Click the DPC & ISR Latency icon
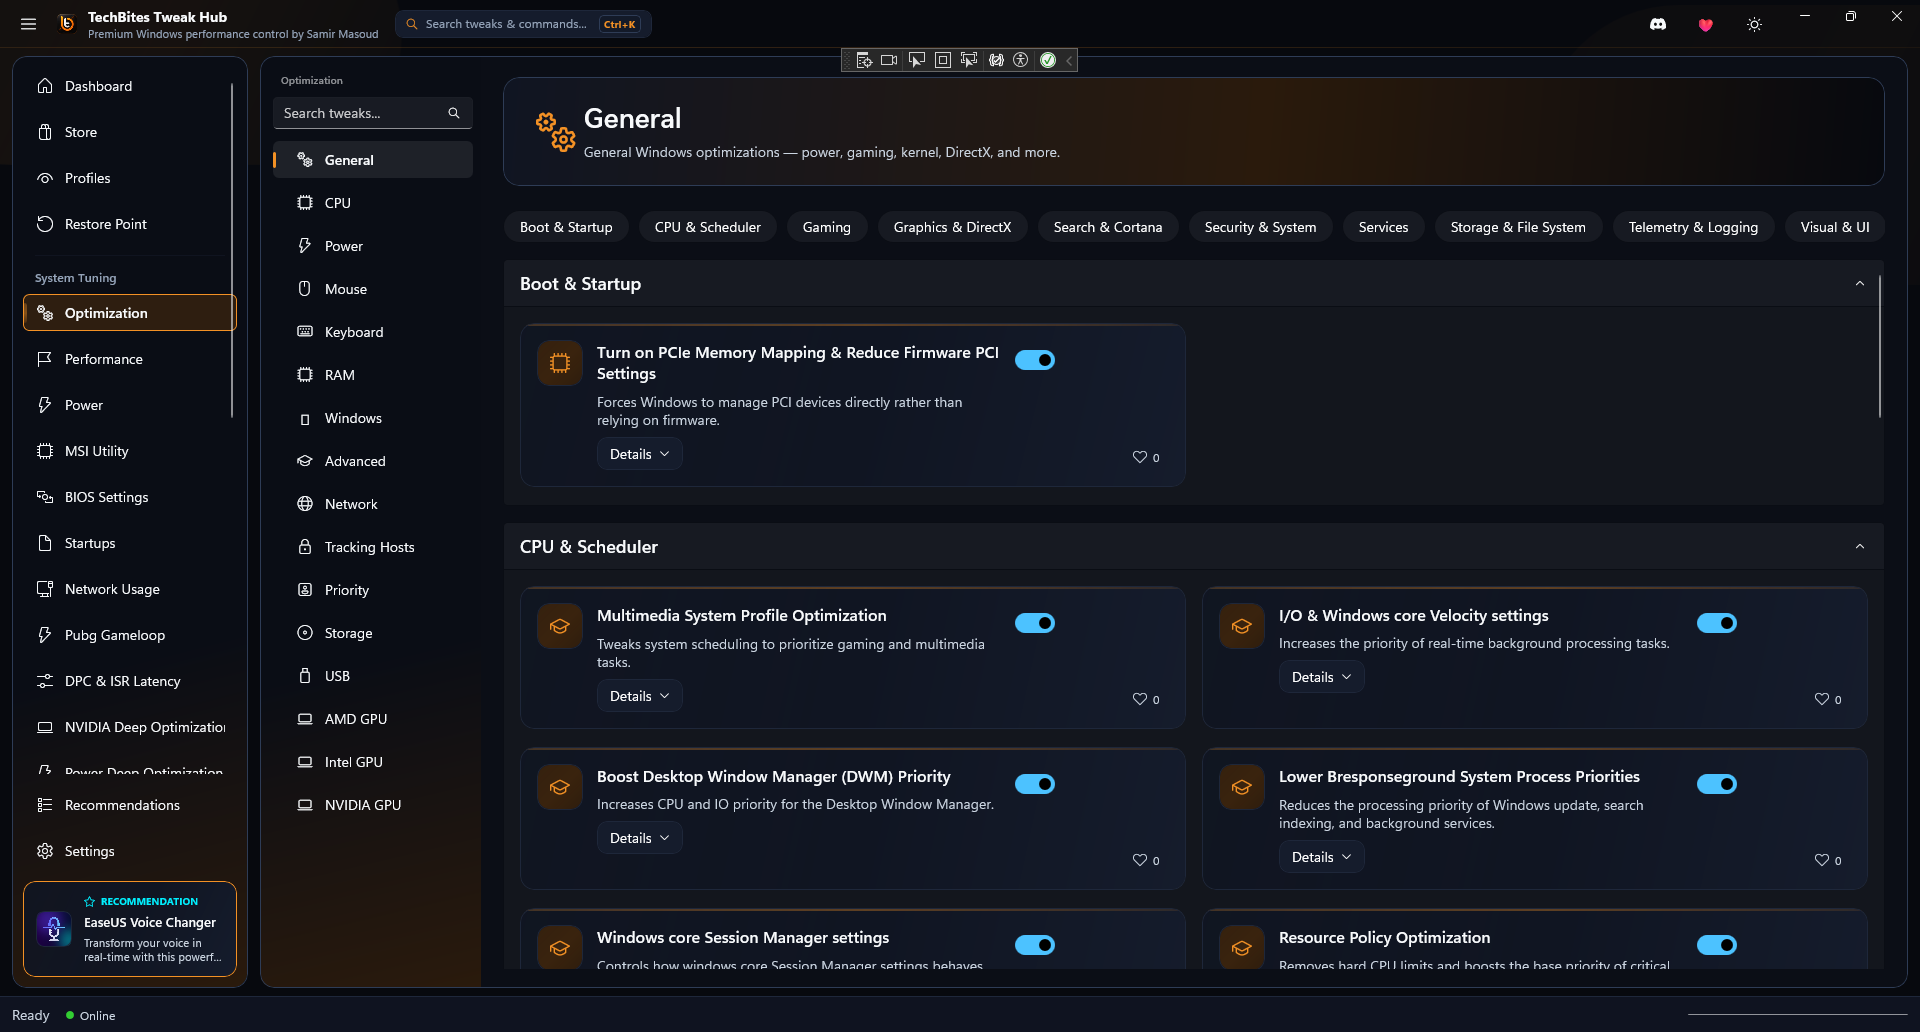The height and width of the screenshot is (1032, 1920). pos(45,681)
